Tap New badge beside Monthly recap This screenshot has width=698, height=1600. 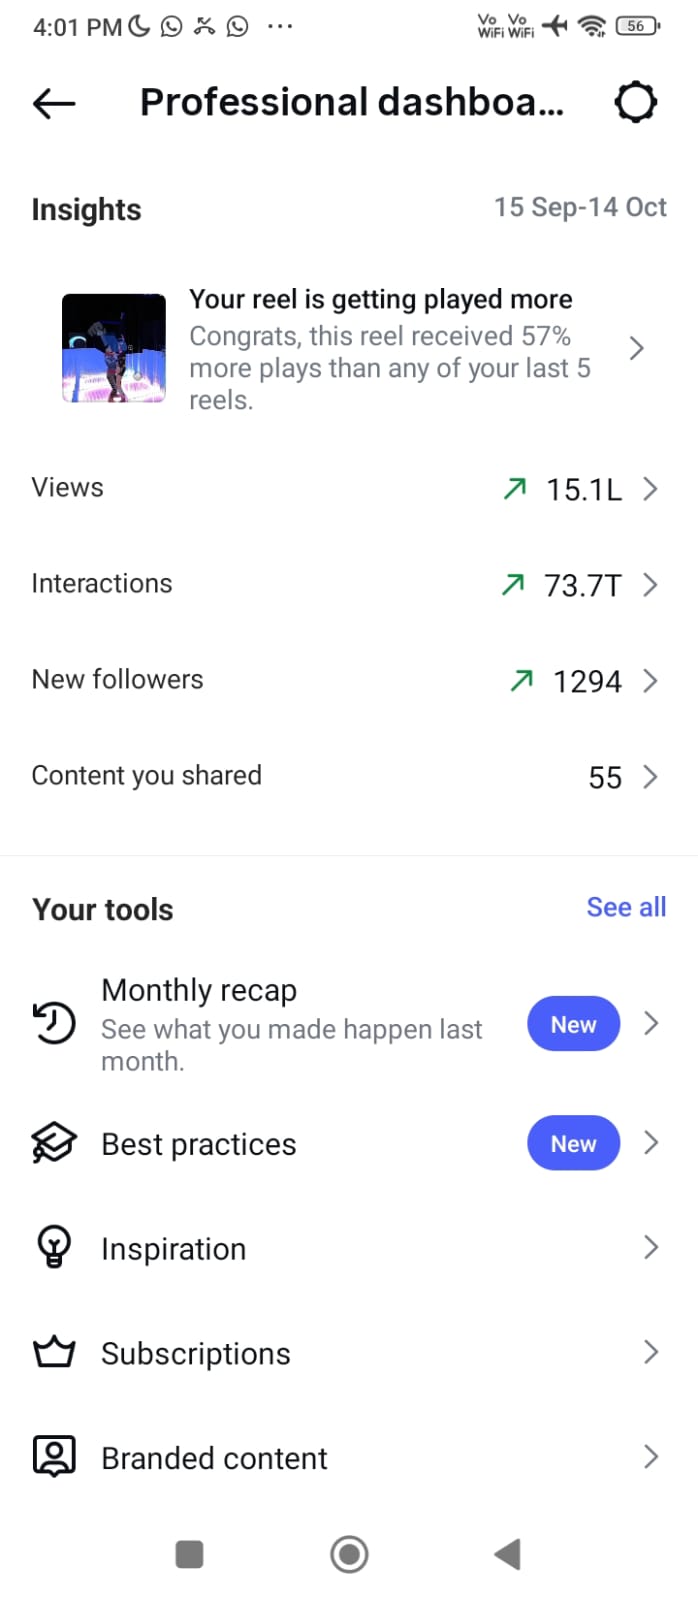tap(573, 1024)
